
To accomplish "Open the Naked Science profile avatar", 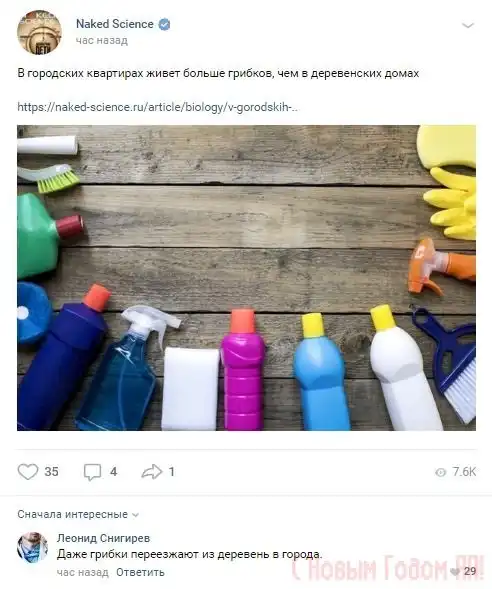I will tap(39, 32).
